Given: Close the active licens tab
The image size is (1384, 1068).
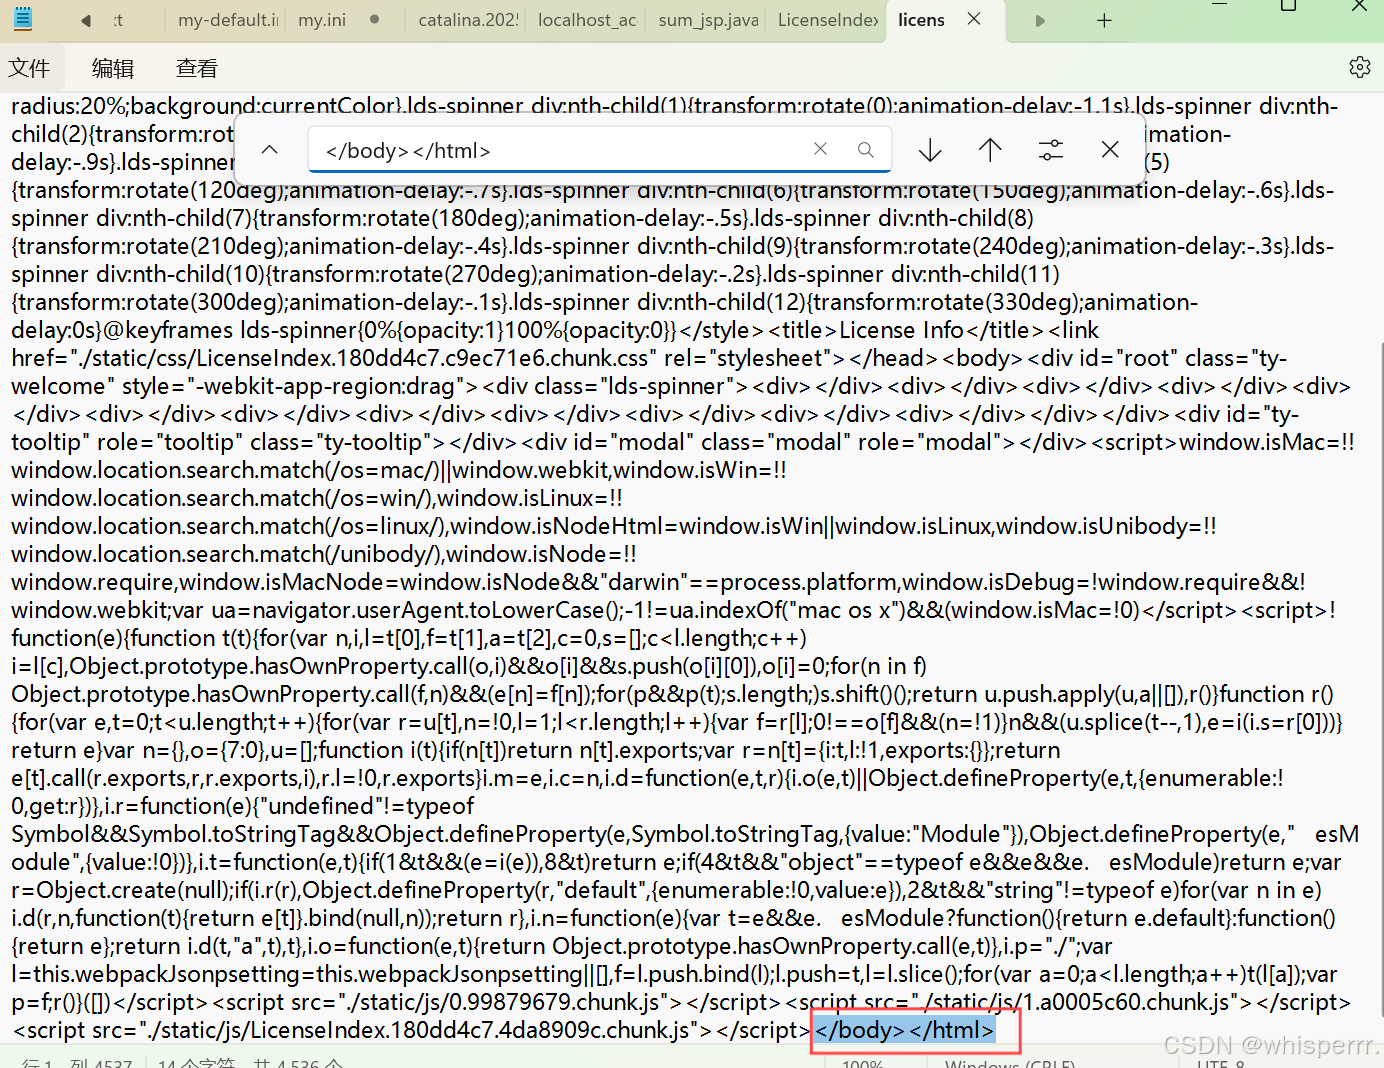Looking at the screenshot, I should point(973,20).
